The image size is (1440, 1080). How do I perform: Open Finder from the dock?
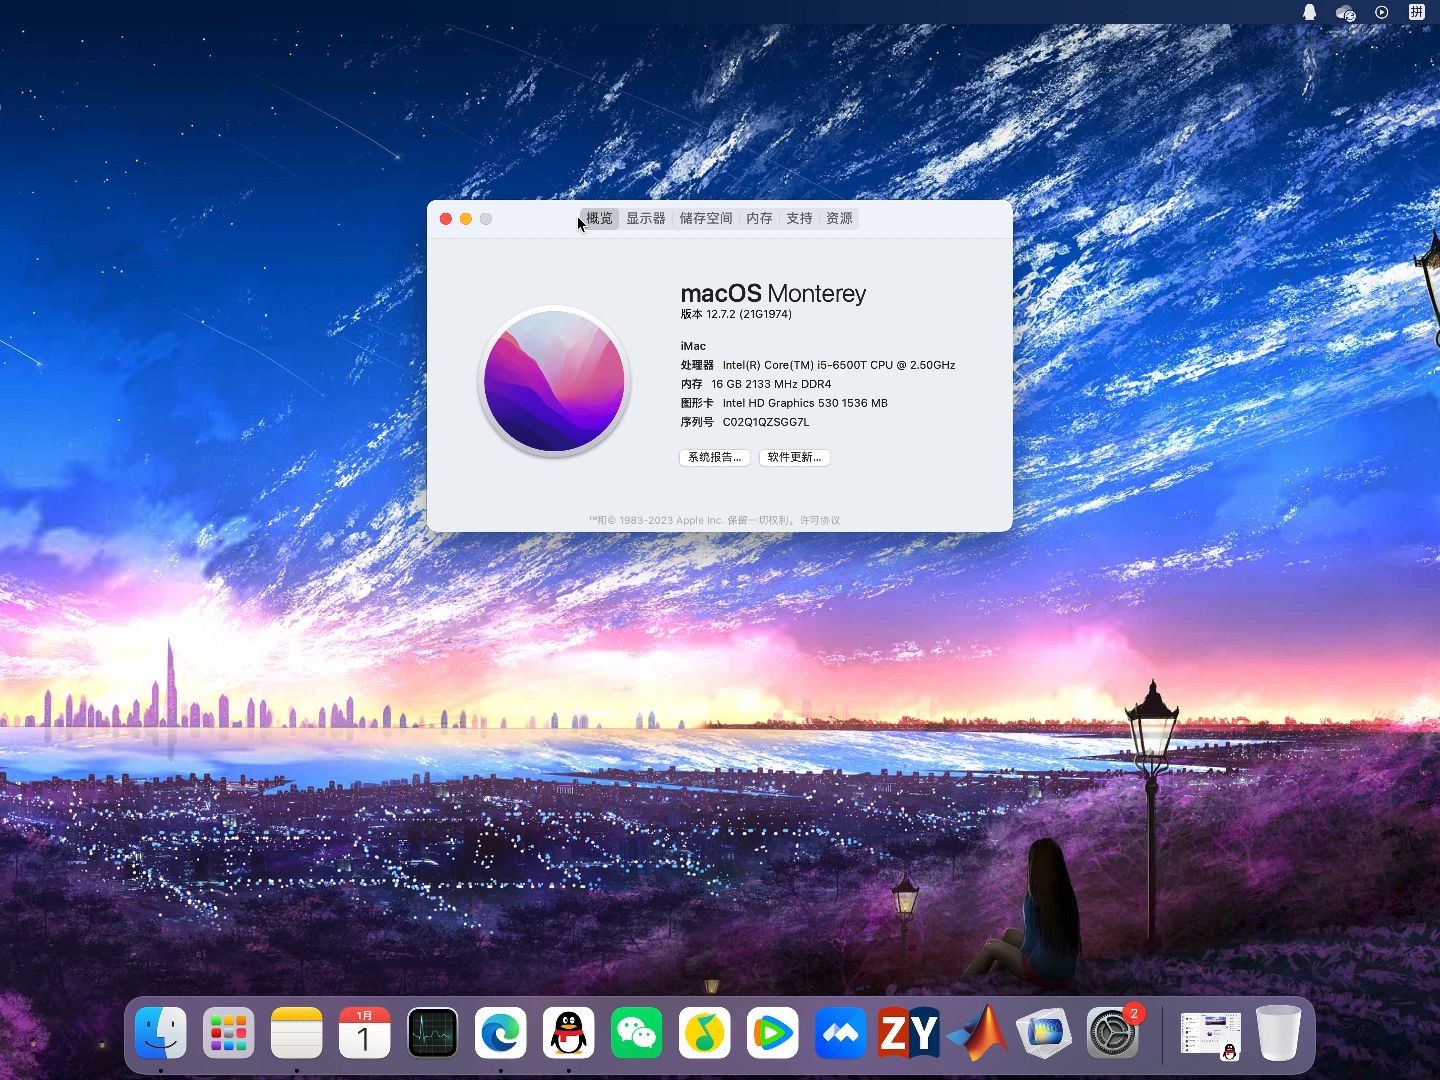pyautogui.click(x=161, y=1033)
